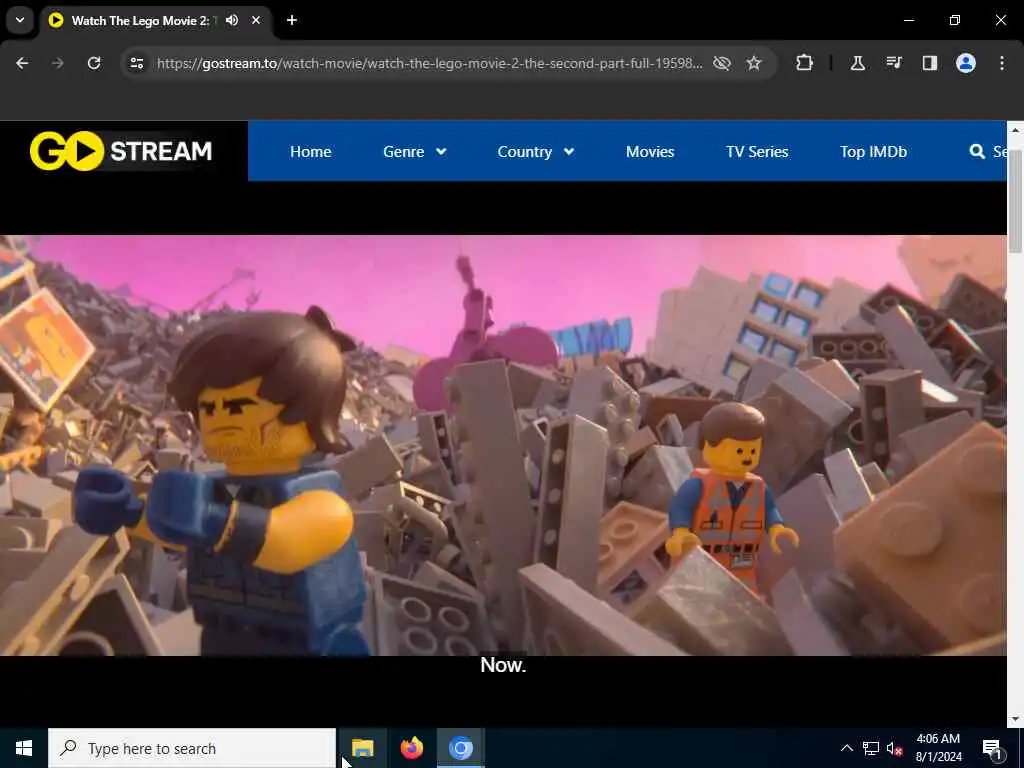The width and height of the screenshot is (1024, 768).
Task: Reload the page with the refresh icon
Action: coord(94,63)
